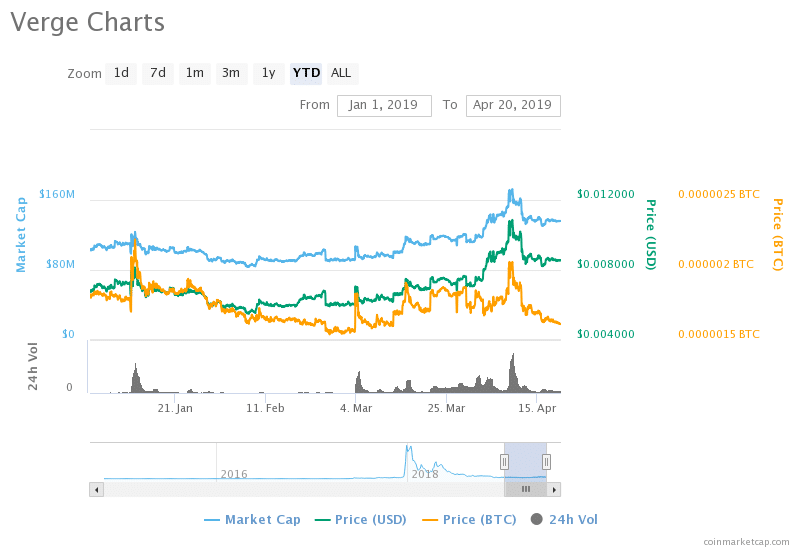The image size is (800, 550).
Task: Click the 0.0000025 BTC axis value
Action: pos(718,194)
